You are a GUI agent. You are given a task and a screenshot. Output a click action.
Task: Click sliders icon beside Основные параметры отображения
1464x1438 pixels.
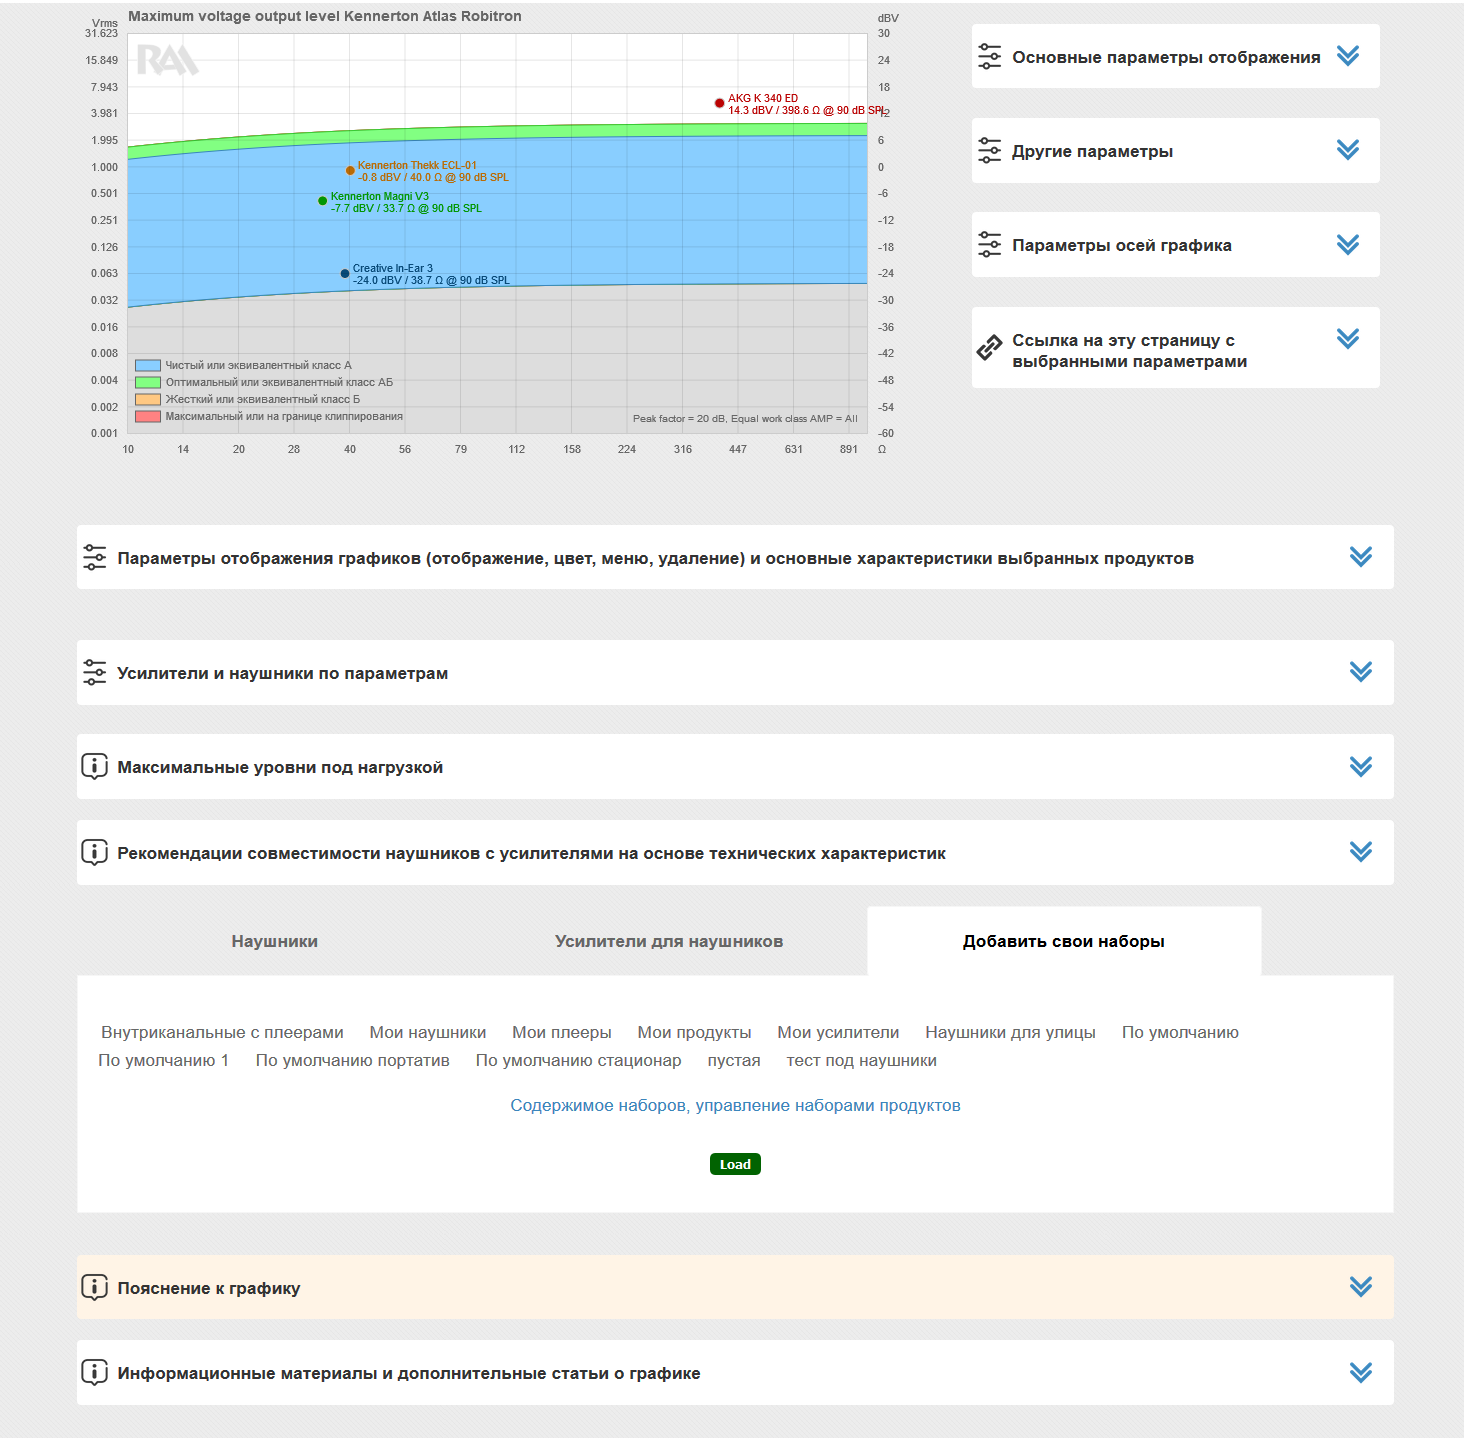pyautogui.click(x=989, y=57)
